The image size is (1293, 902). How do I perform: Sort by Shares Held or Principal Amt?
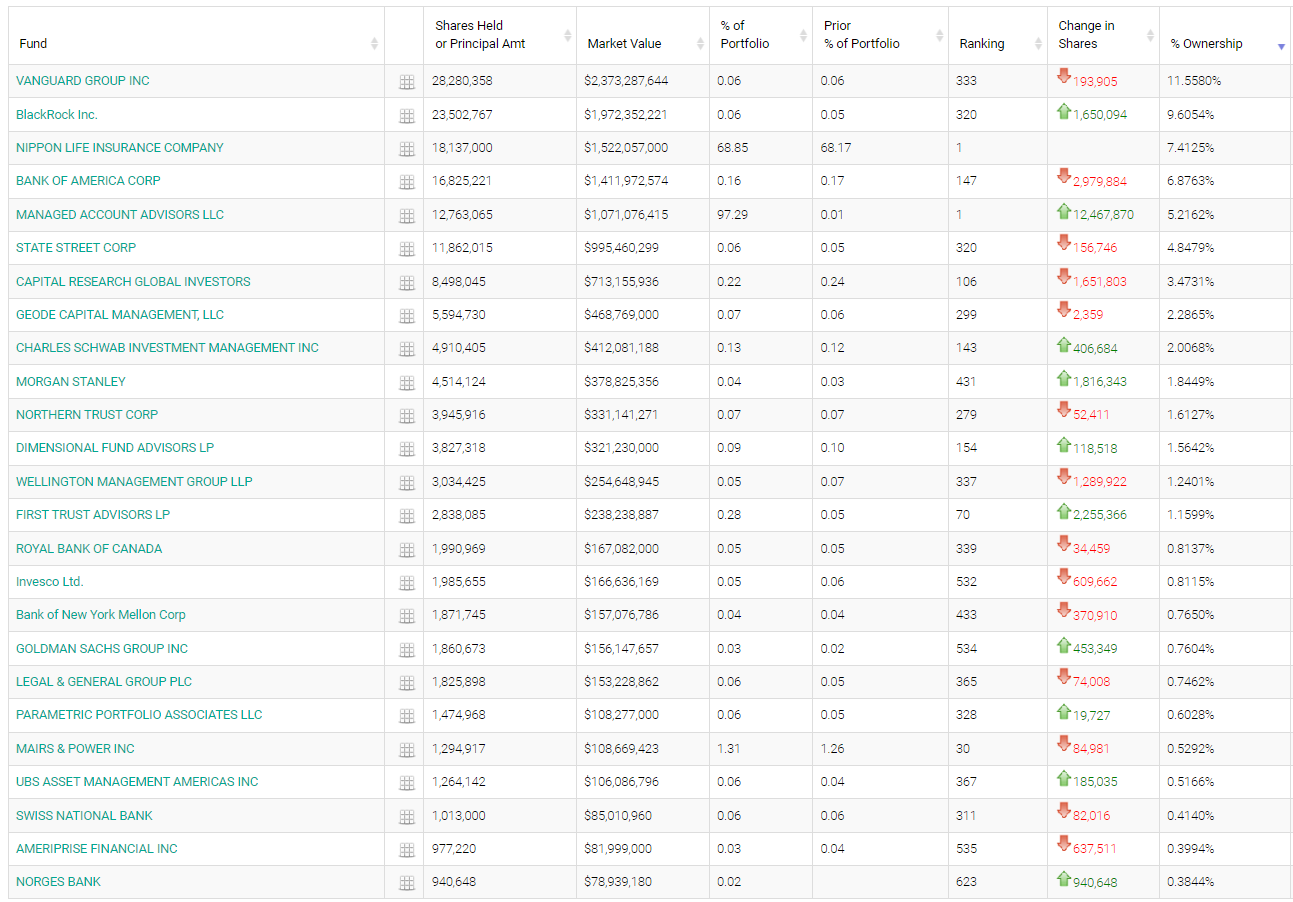pos(500,36)
